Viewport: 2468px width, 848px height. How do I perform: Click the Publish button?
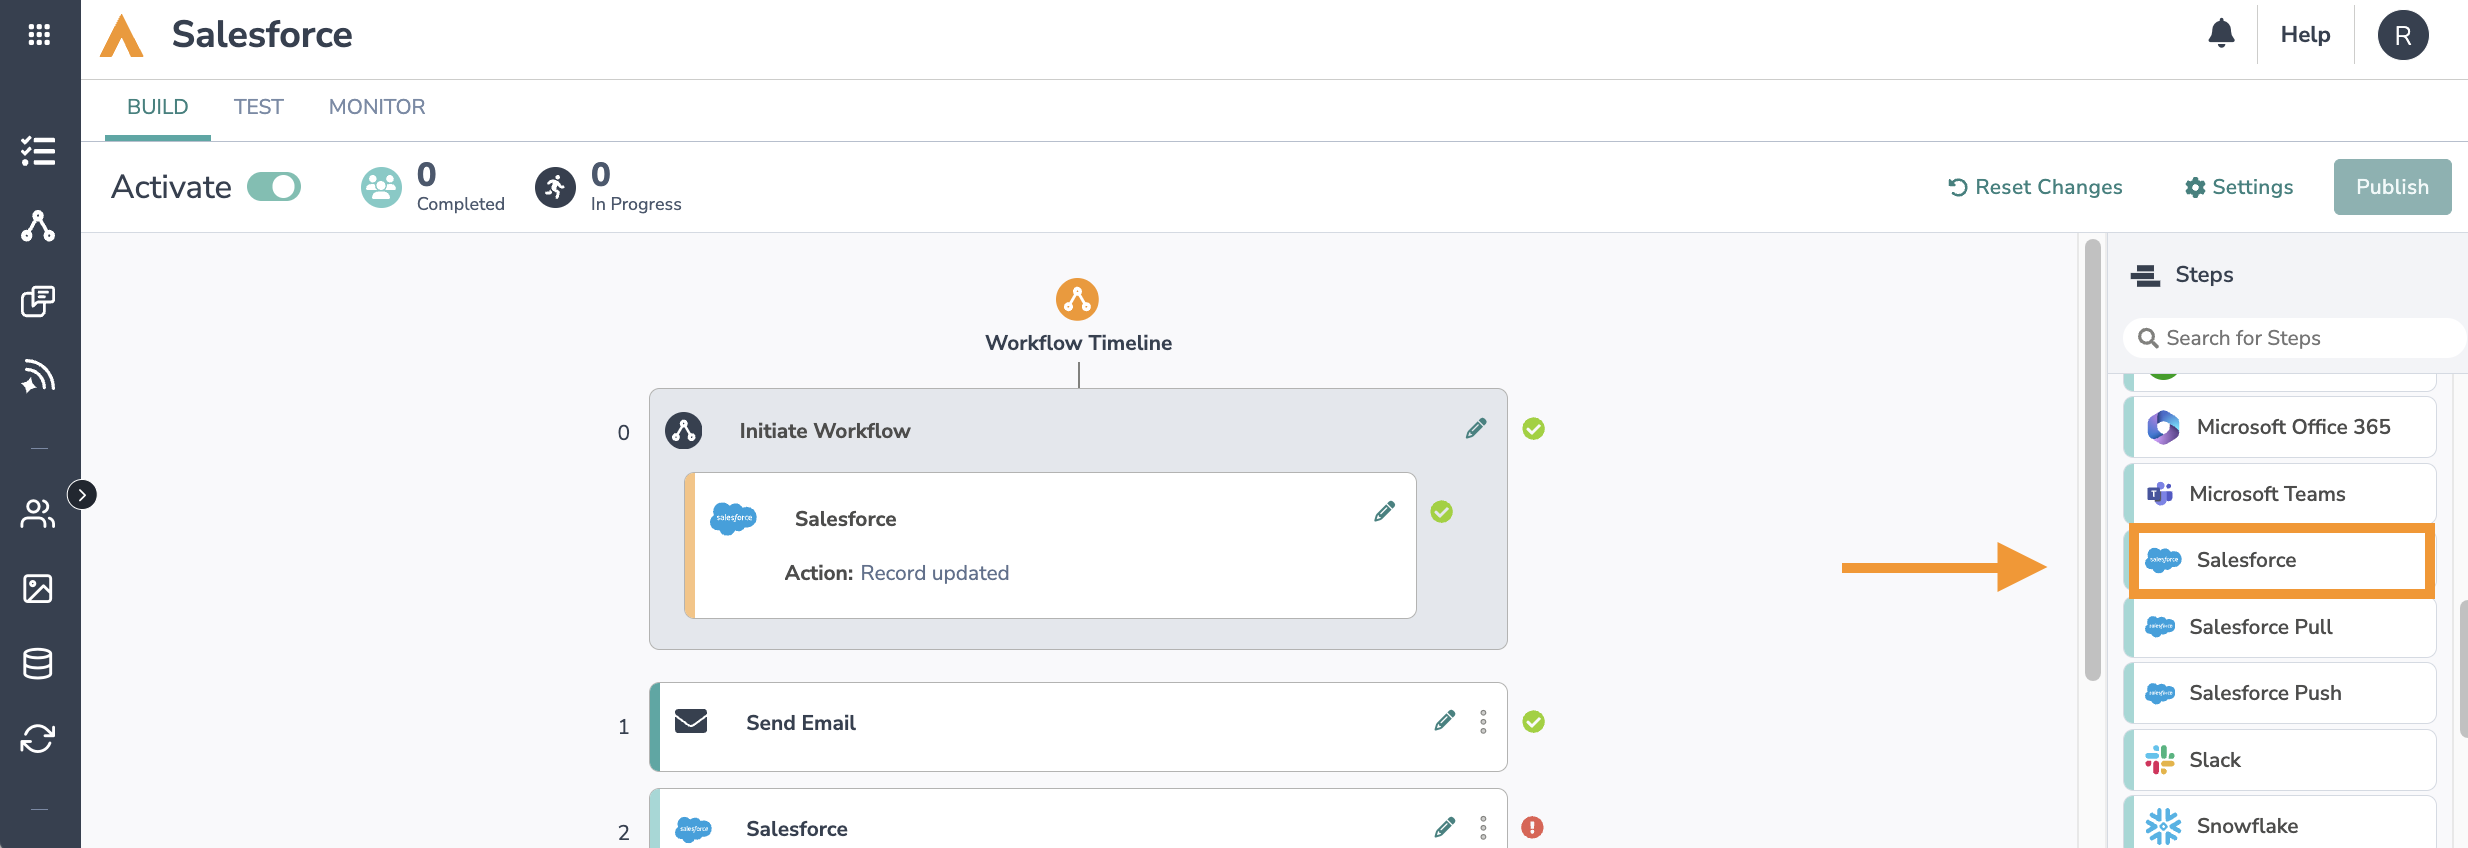pos(2392,187)
